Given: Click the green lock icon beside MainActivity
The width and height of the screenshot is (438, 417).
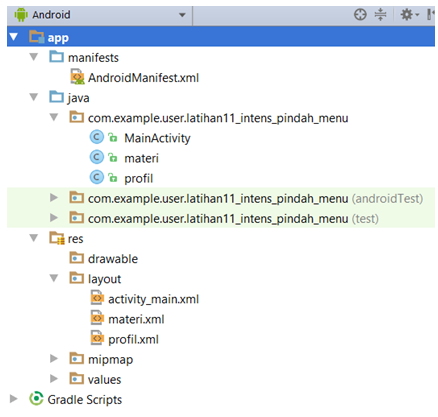Looking at the screenshot, I should (113, 137).
